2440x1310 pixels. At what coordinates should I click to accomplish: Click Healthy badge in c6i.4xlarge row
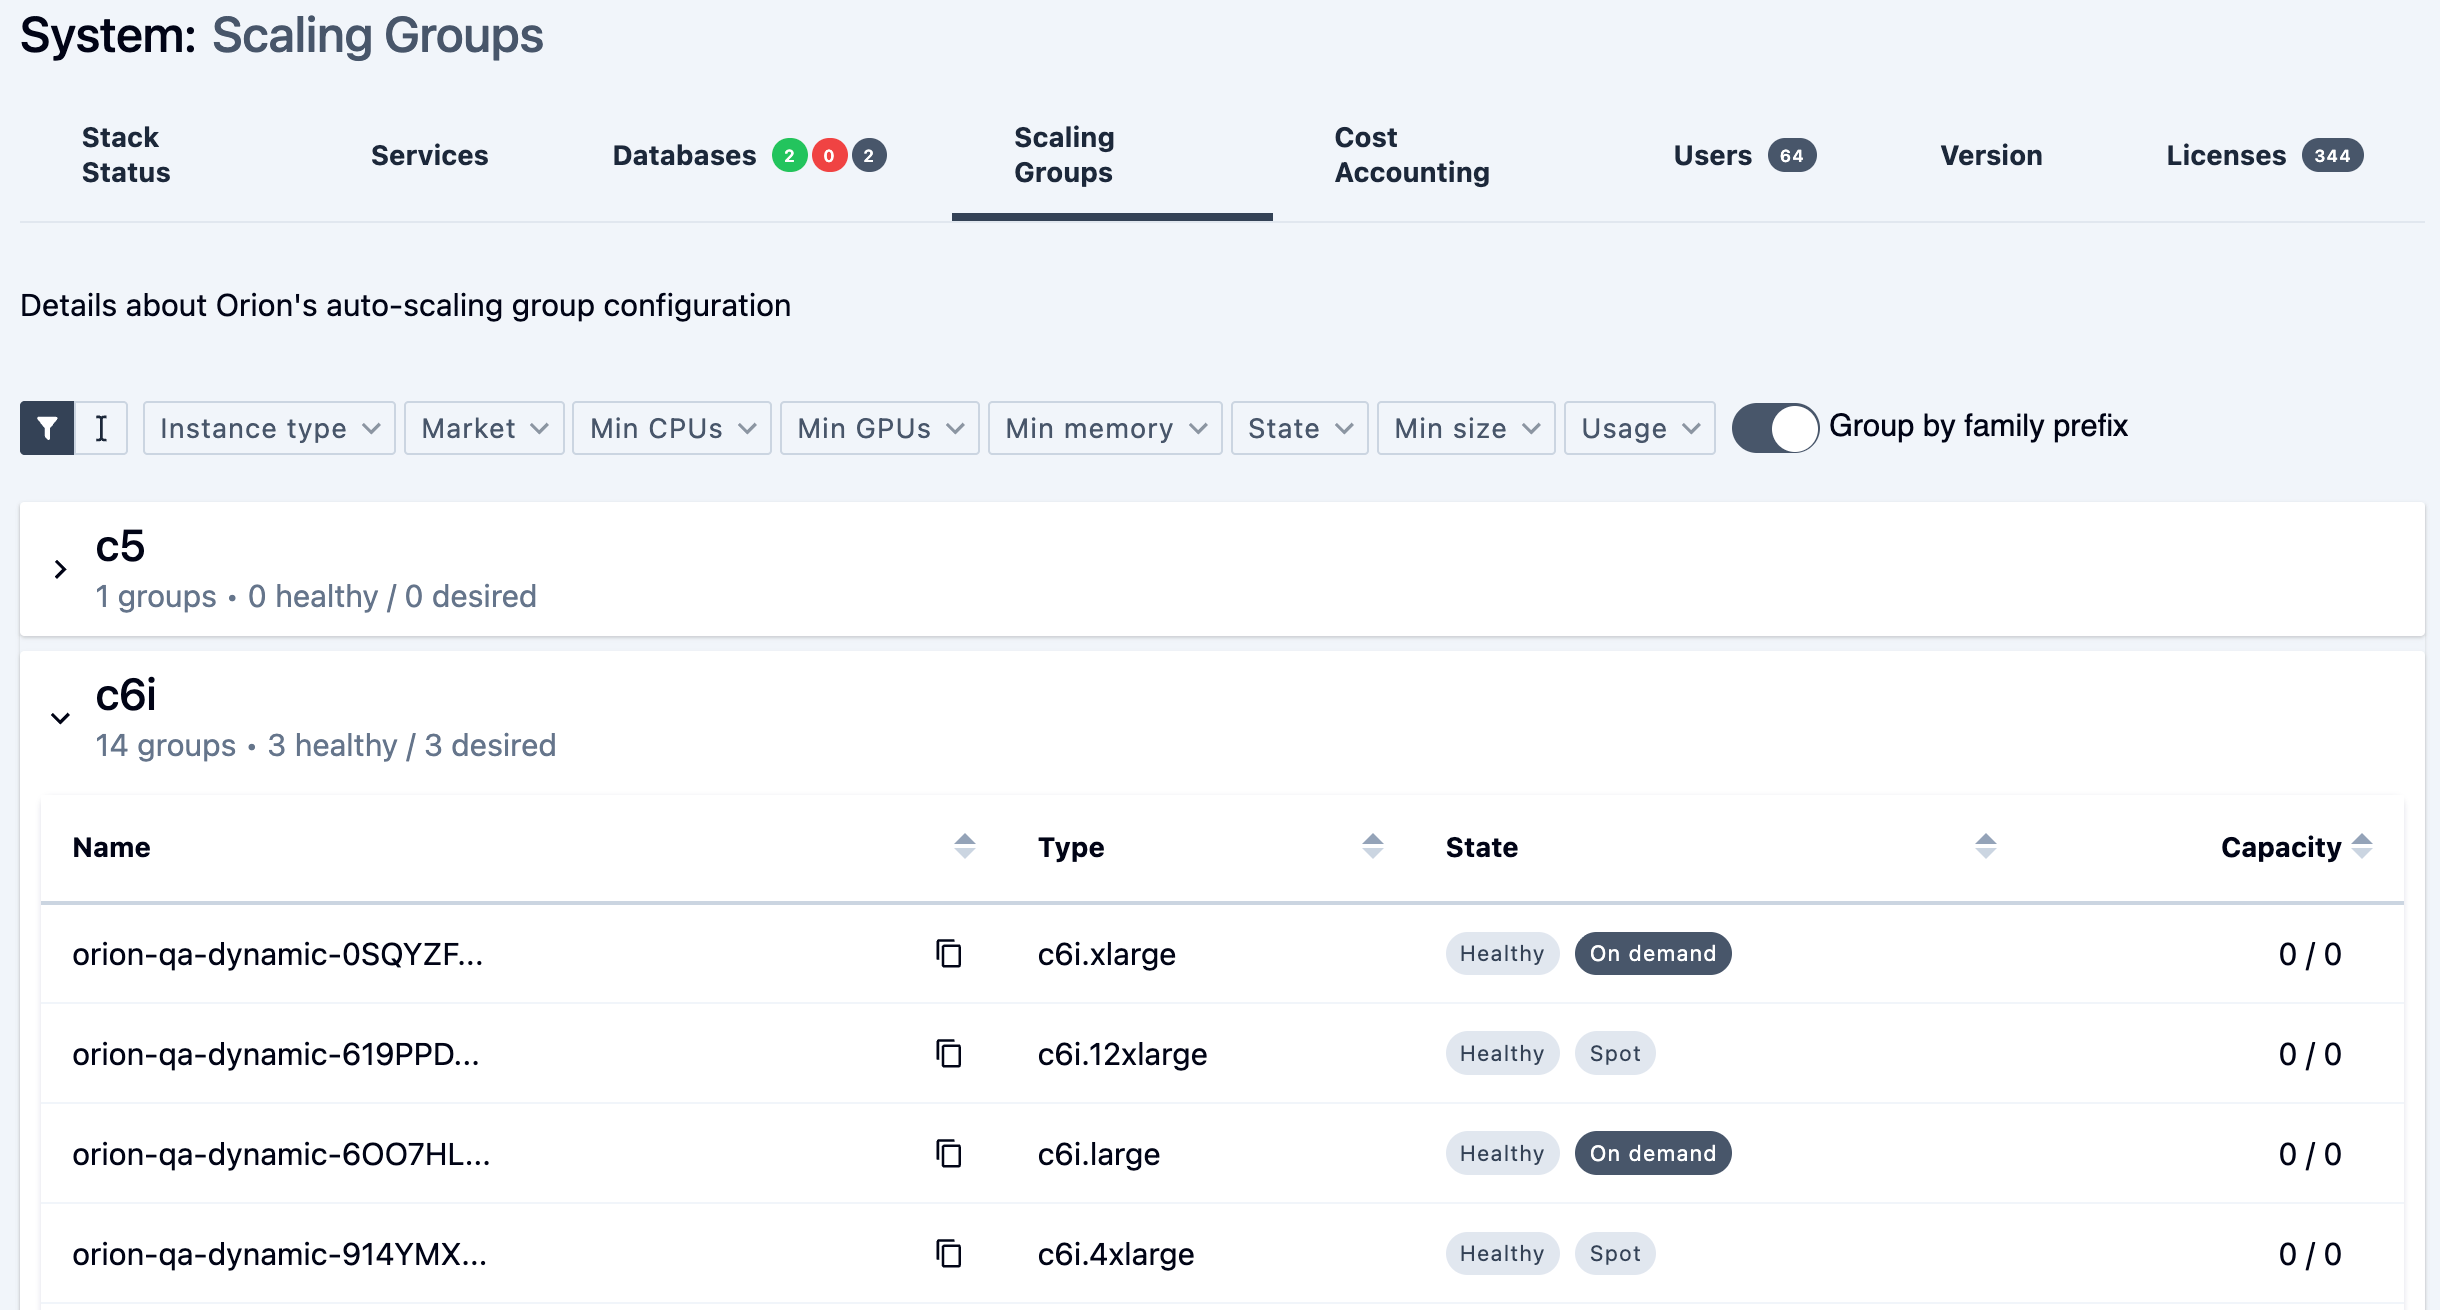pyautogui.click(x=1502, y=1254)
